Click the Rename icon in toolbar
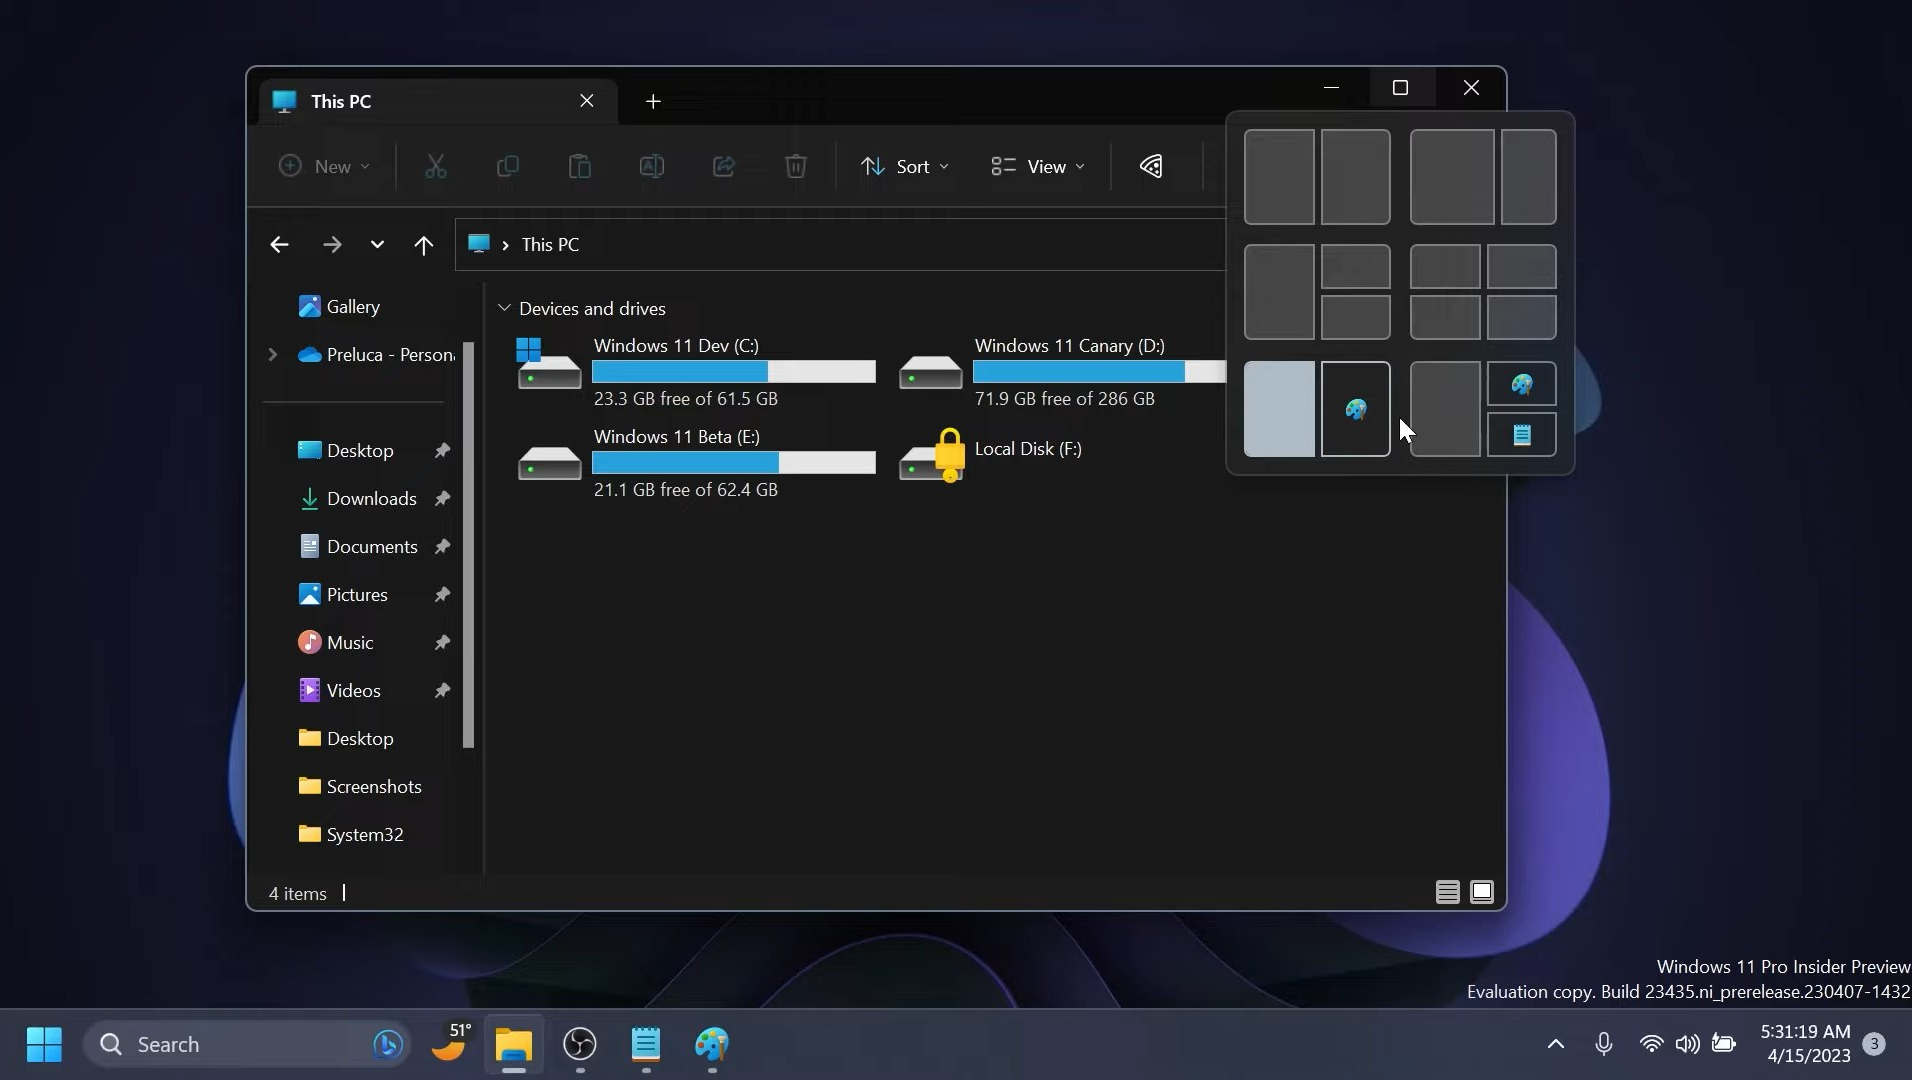This screenshot has height=1080, width=1912. [652, 166]
